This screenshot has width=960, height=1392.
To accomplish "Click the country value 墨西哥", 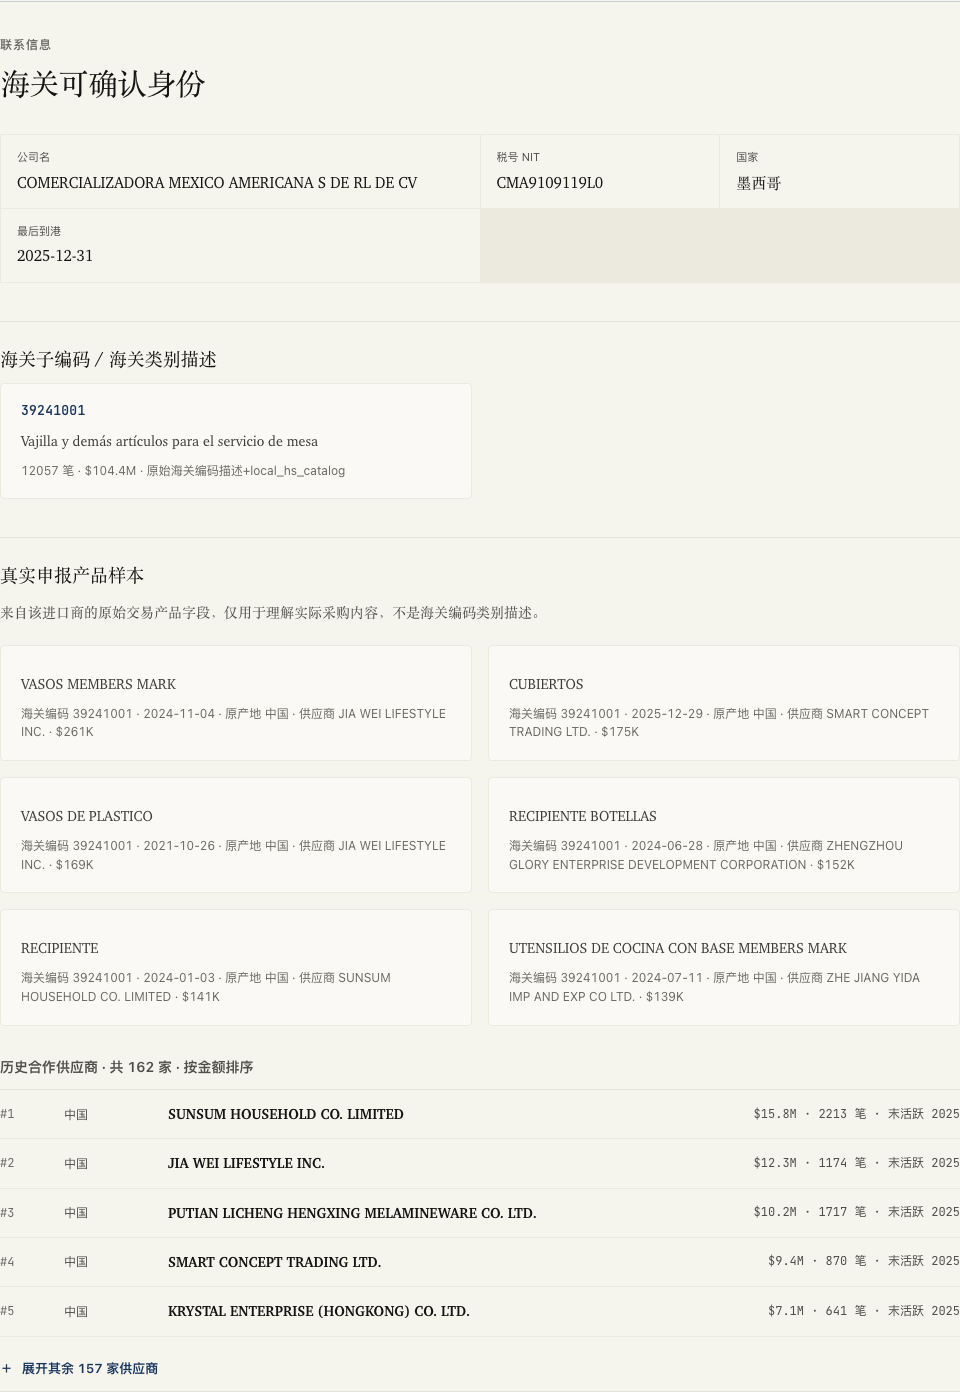I will pos(759,183).
